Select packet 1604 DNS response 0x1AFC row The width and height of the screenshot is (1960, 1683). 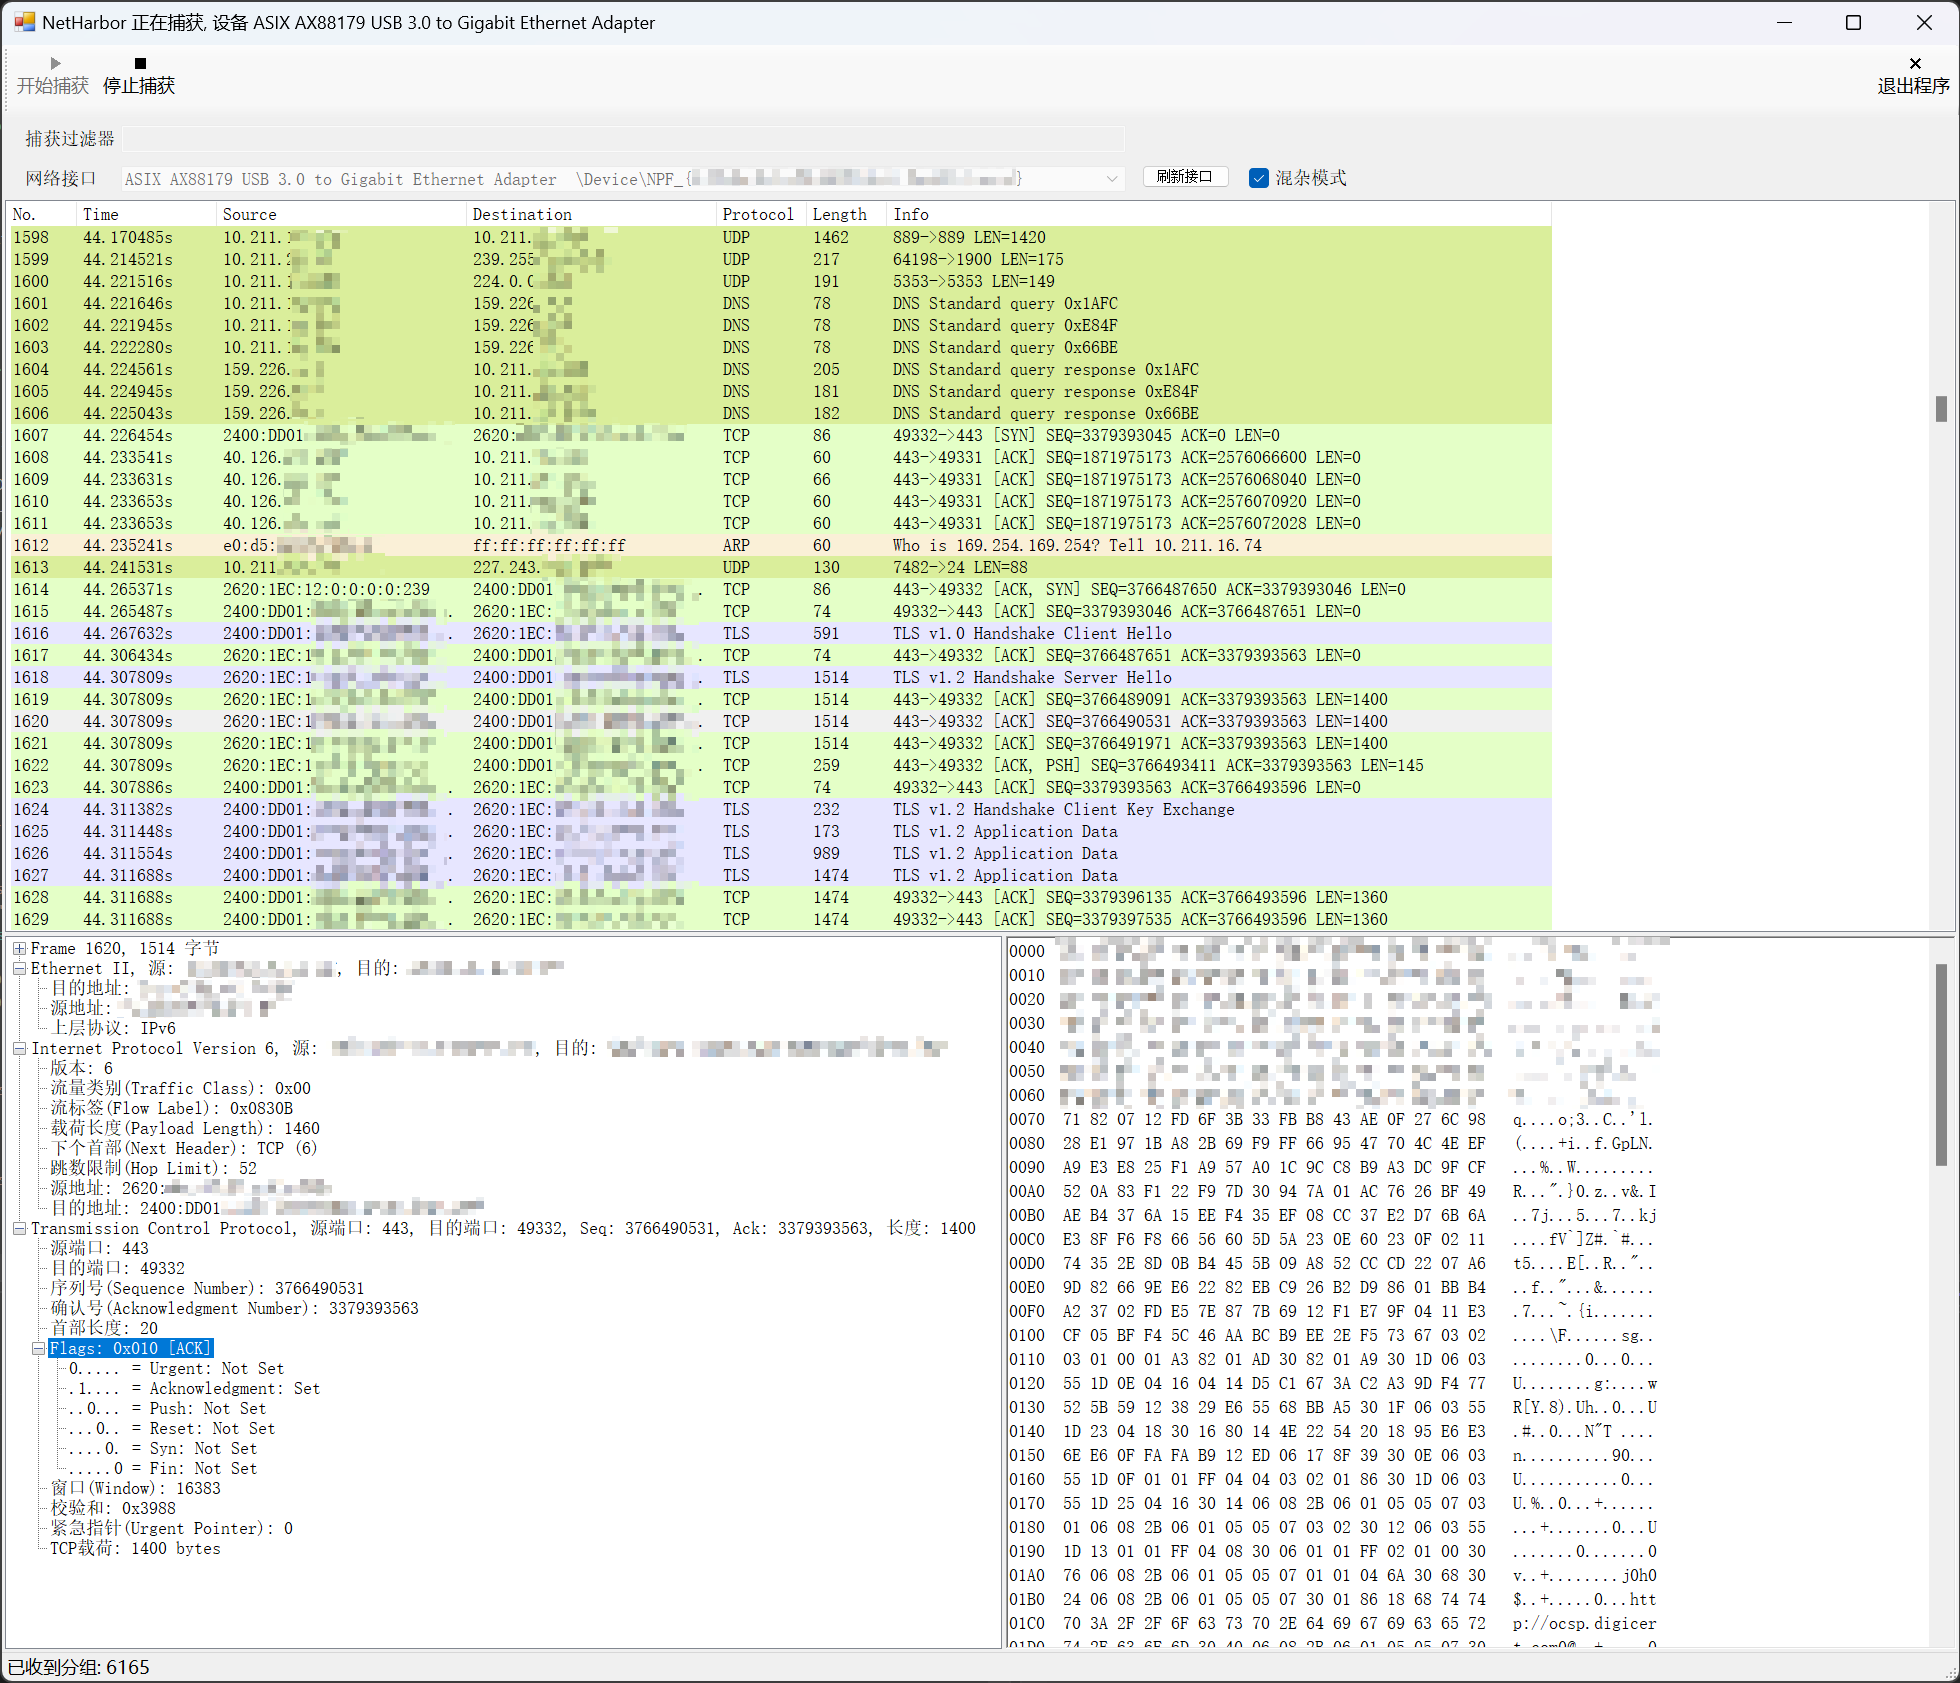780,369
